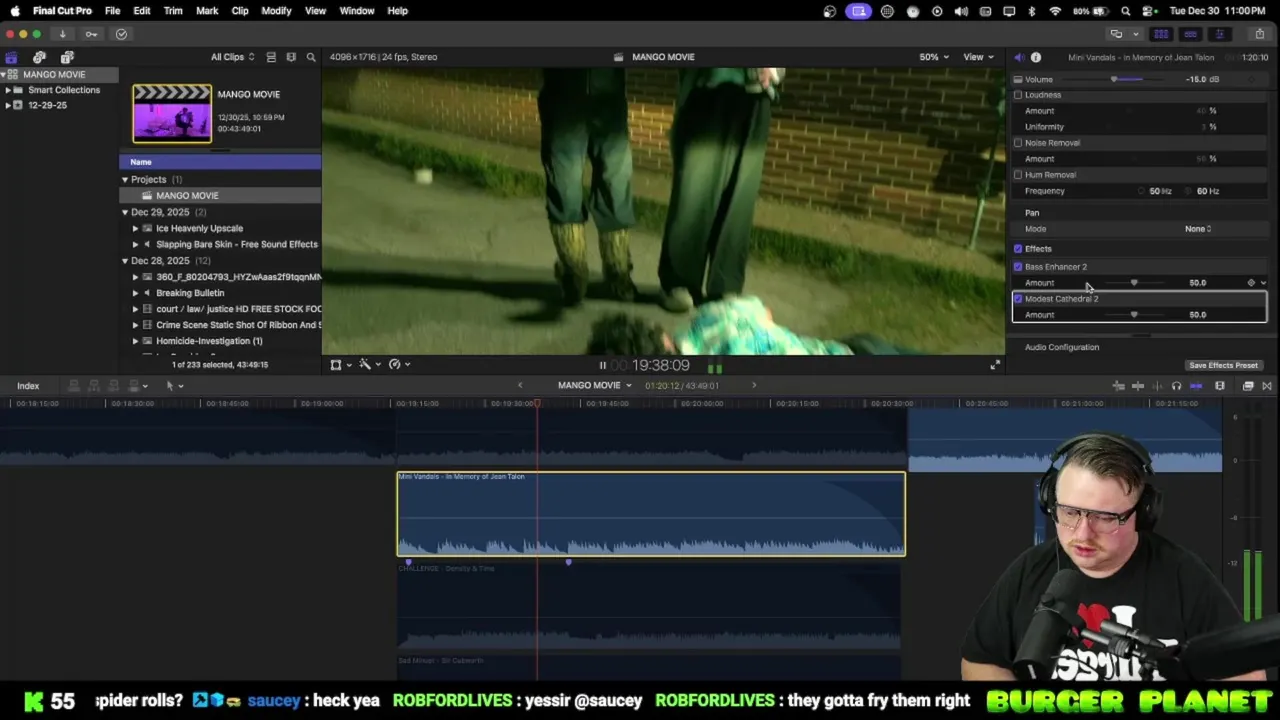Image resolution: width=1280 pixels, height=720 pixels.
Task: Click the Save Effects Preset button
Action: 1223,366
